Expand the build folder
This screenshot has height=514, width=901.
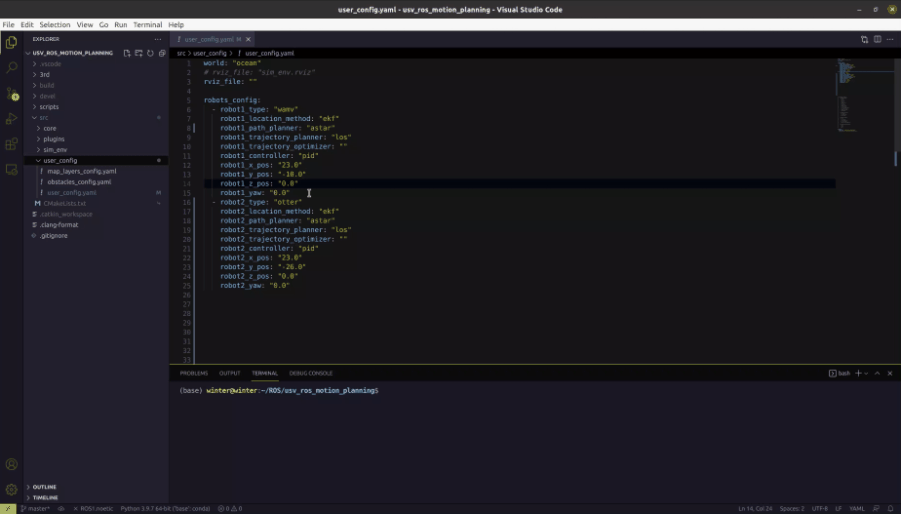tap(47, 85)
